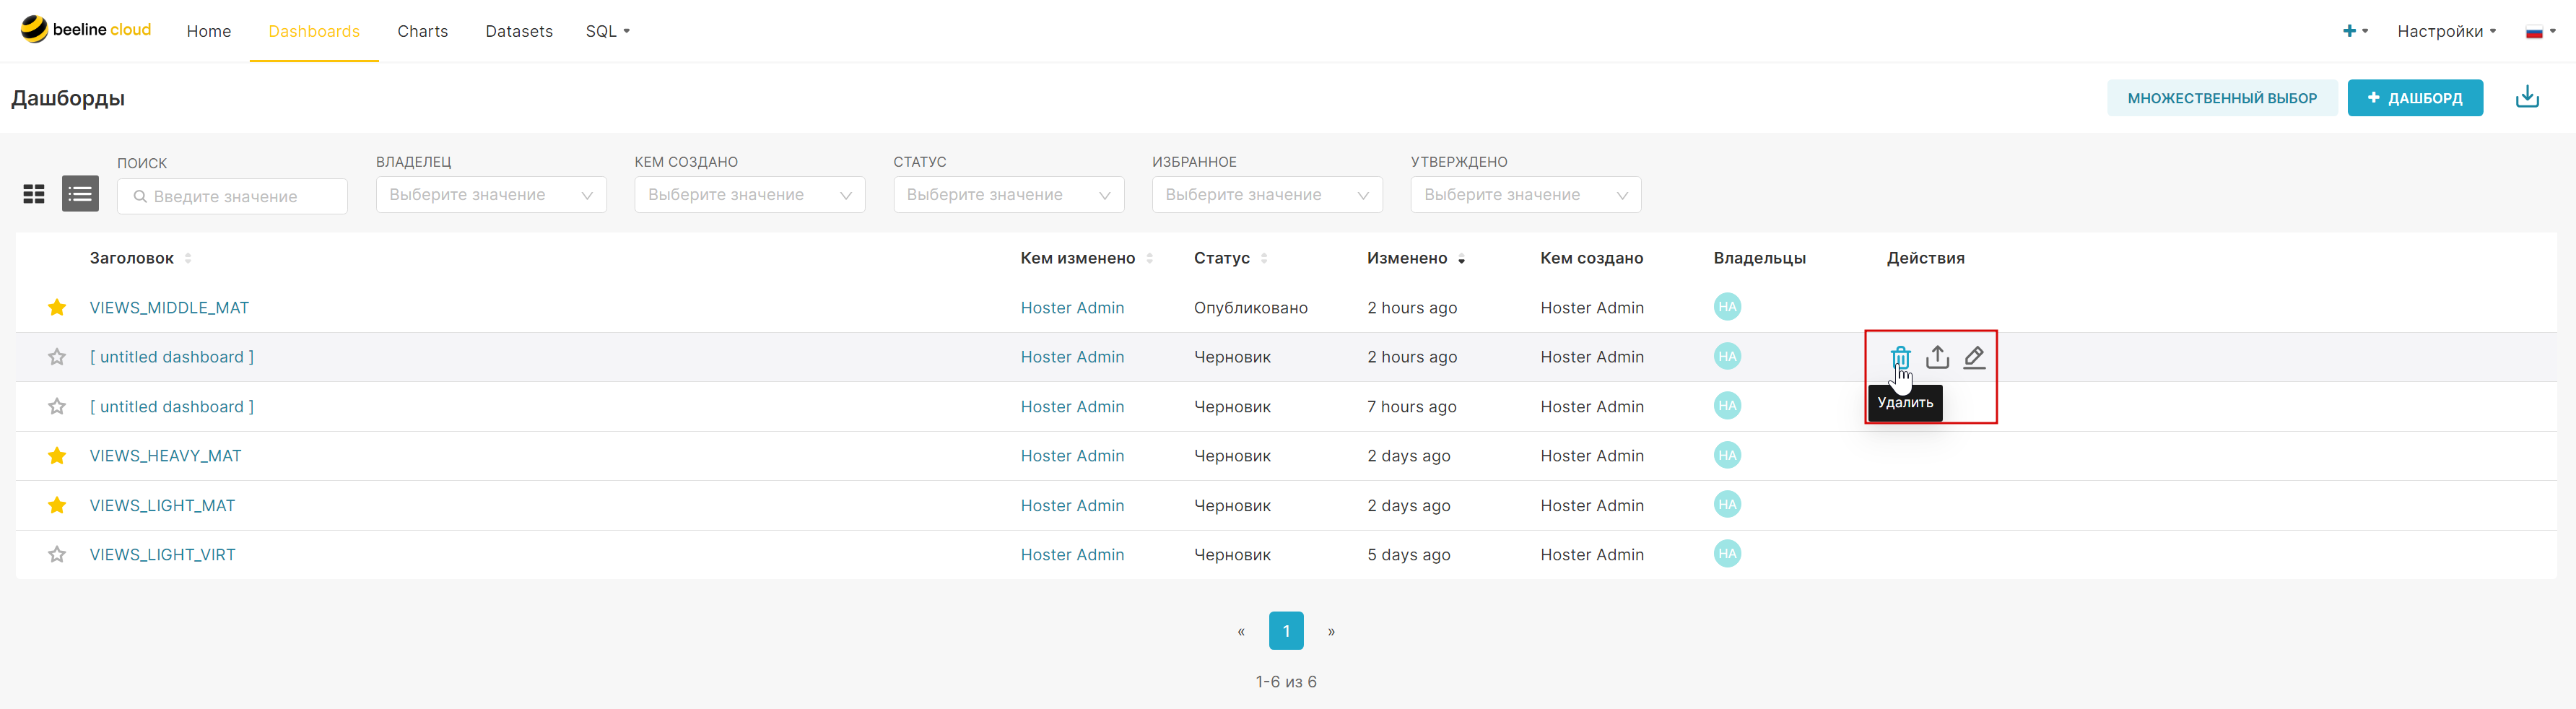The image size is (2576, 709).
Task: Click Опубликовано status of VIEWS_MIDDLE_MAT
Action: (x=1250, y=307)
